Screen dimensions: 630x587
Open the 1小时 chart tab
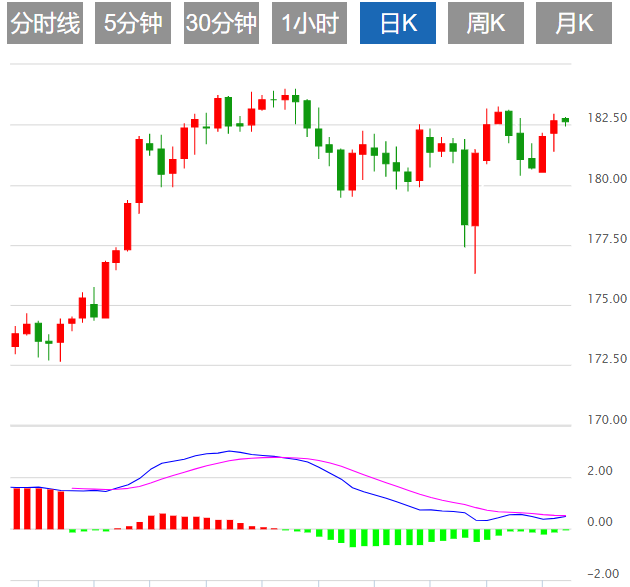309,23
